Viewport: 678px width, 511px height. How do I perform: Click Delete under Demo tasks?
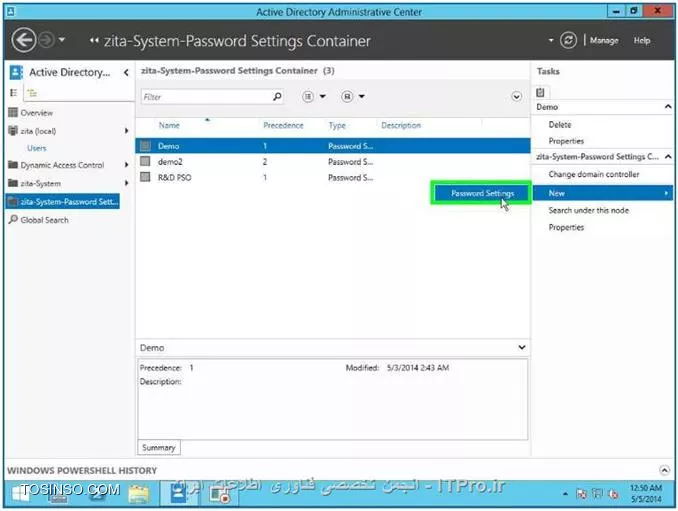click(560, 125)
